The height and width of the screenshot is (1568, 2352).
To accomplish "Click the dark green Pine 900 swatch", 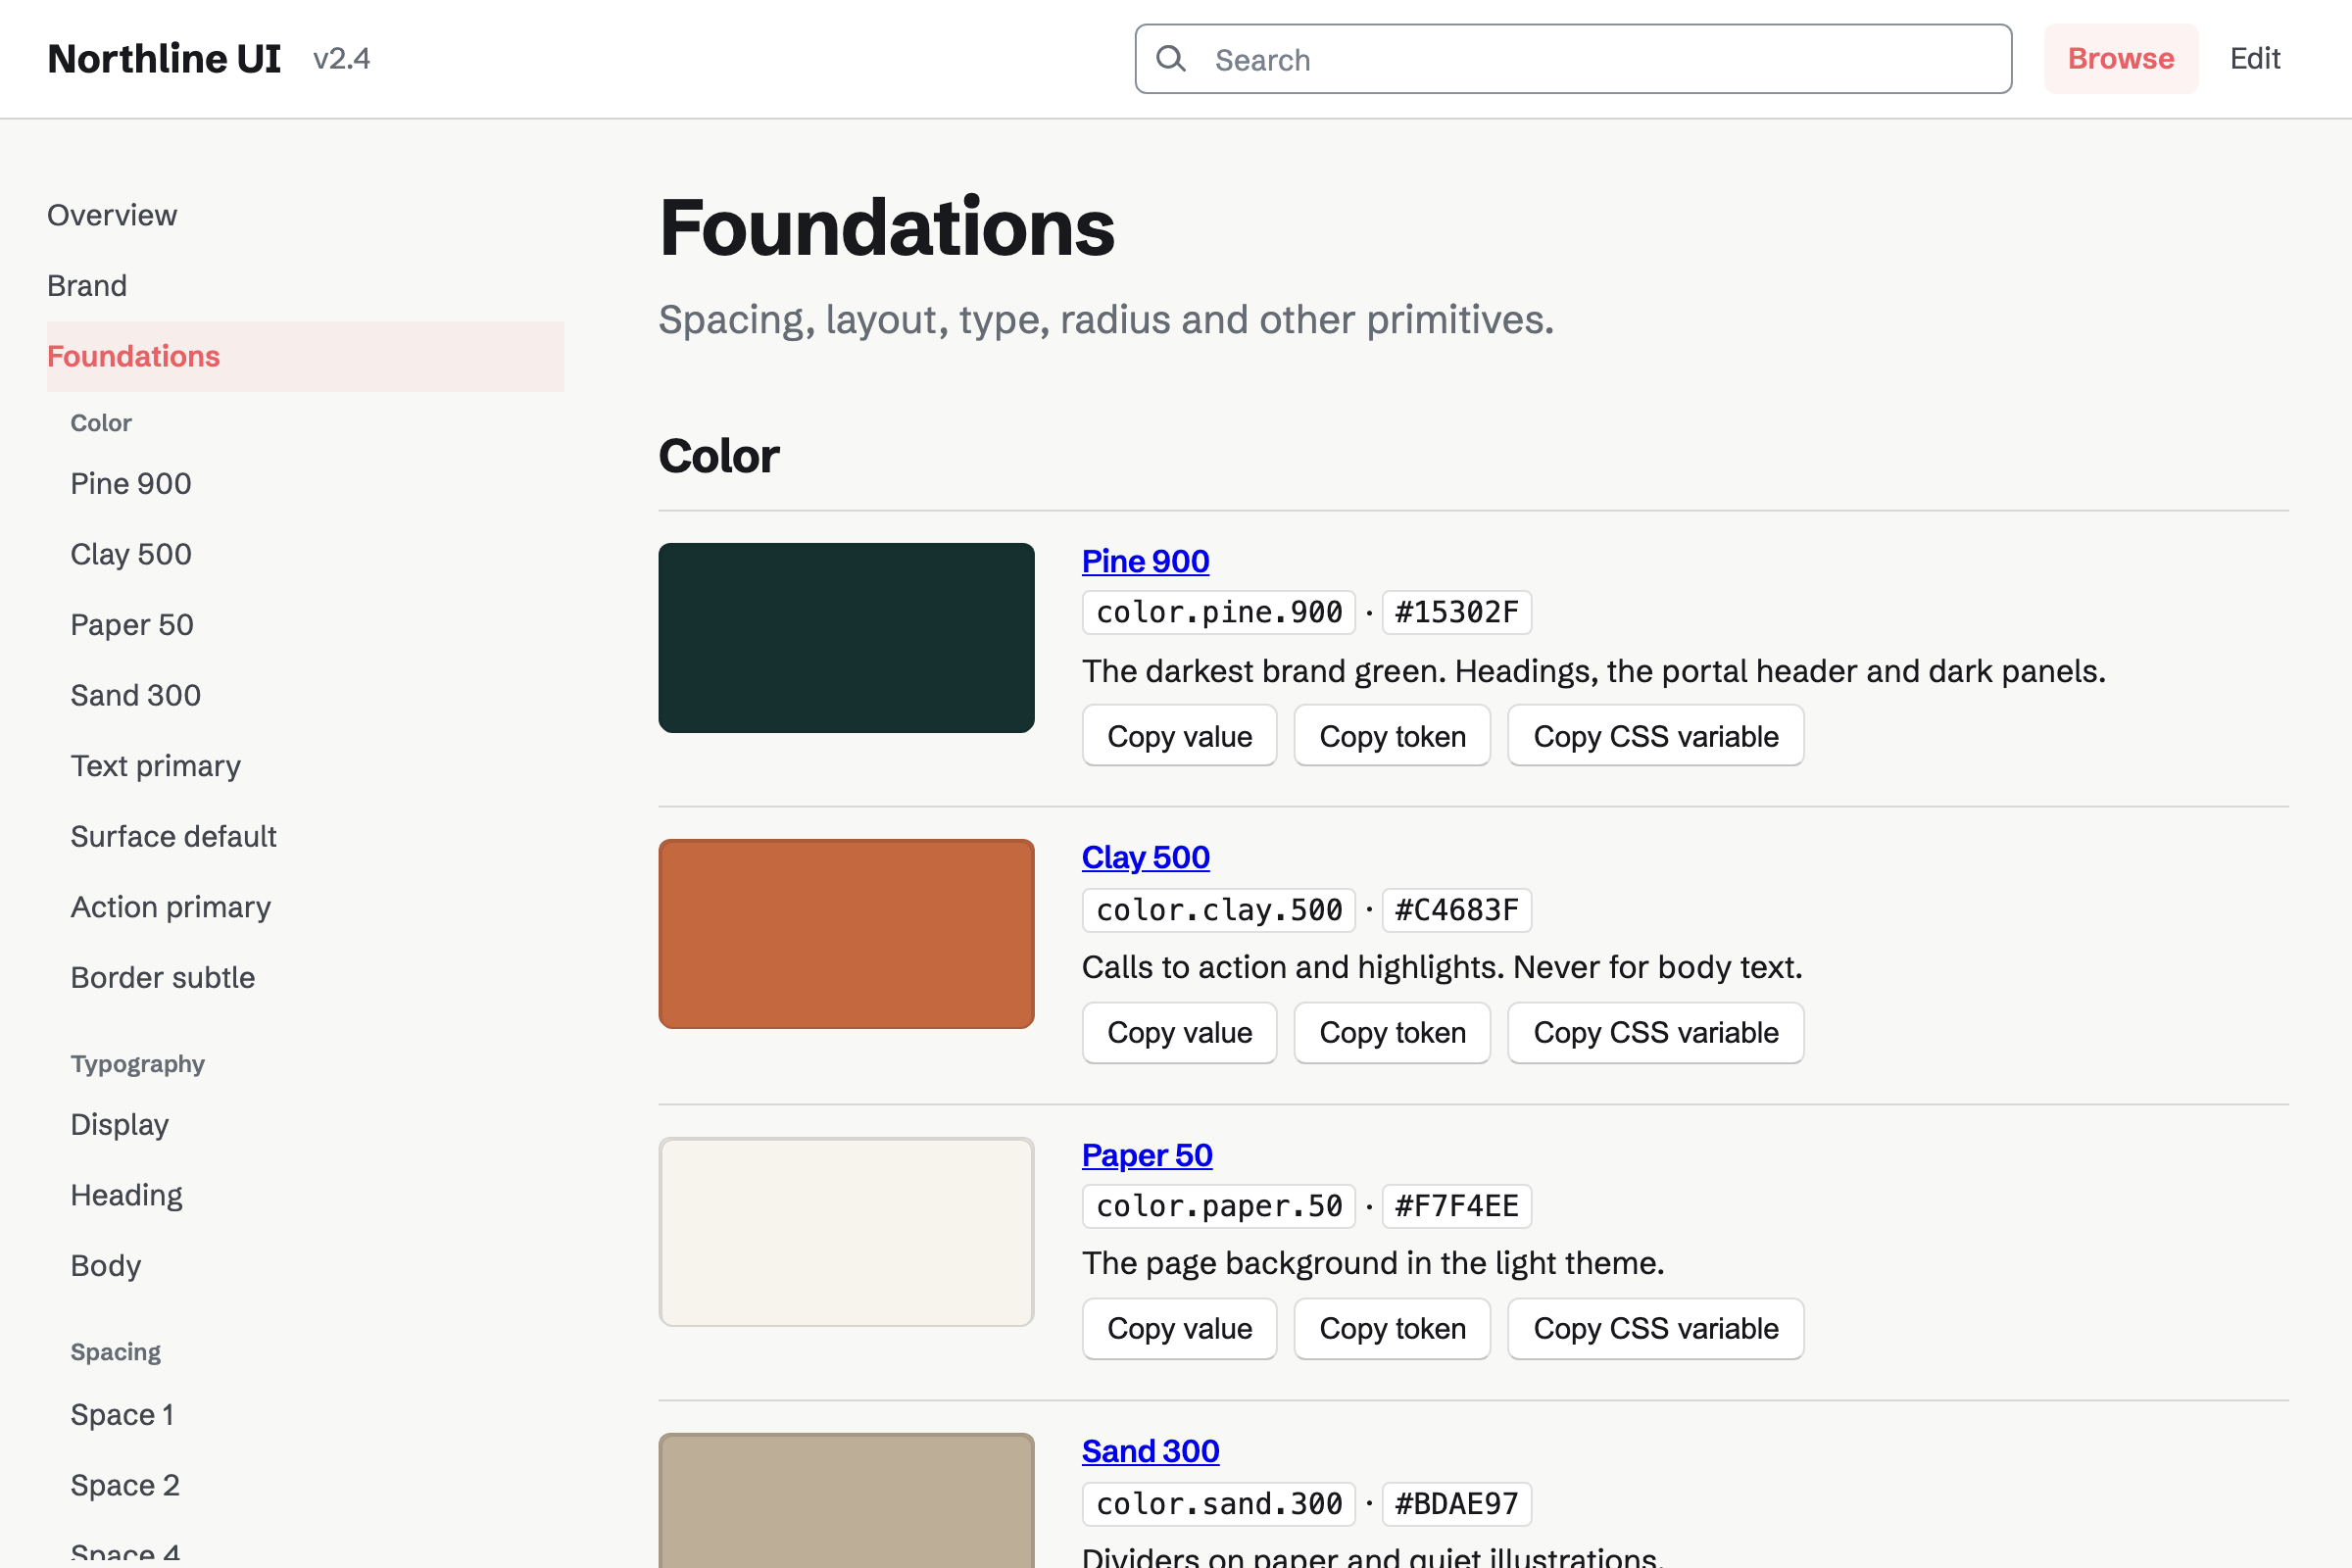I will click(846, 638).
